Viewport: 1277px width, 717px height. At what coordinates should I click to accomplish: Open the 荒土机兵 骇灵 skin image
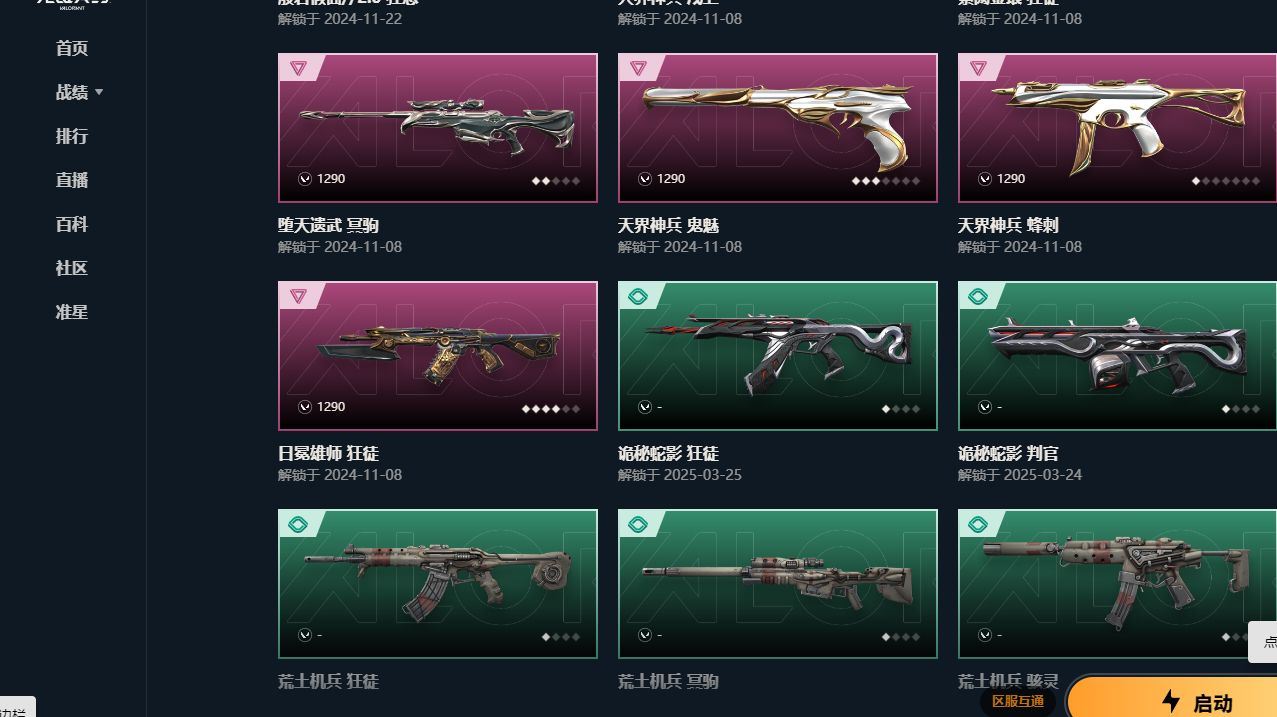(1117, 584)
